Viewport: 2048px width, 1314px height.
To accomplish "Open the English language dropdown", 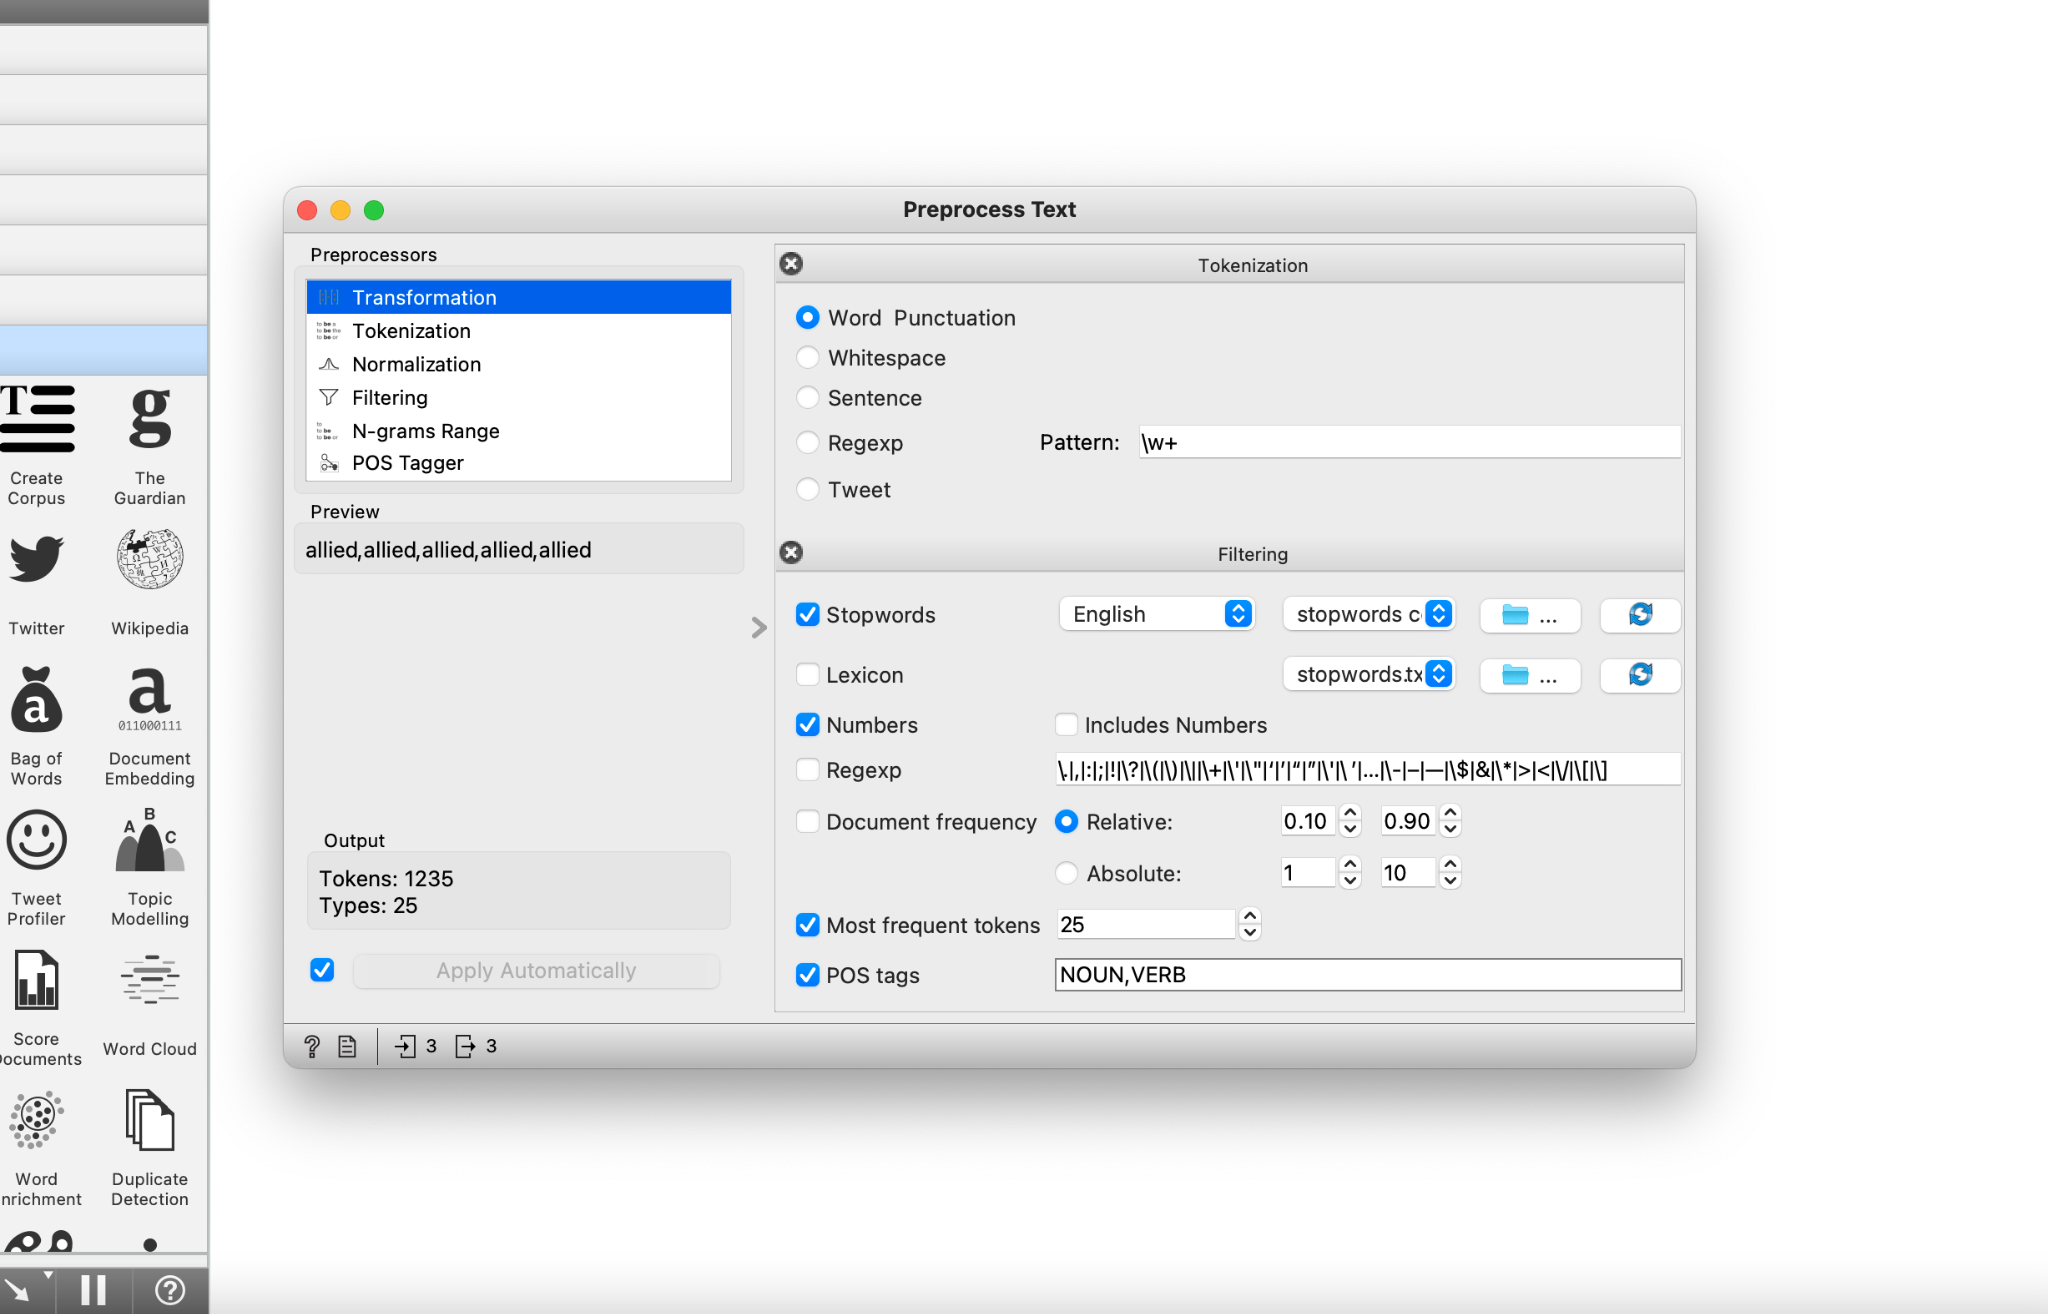I will point(1156,614).
